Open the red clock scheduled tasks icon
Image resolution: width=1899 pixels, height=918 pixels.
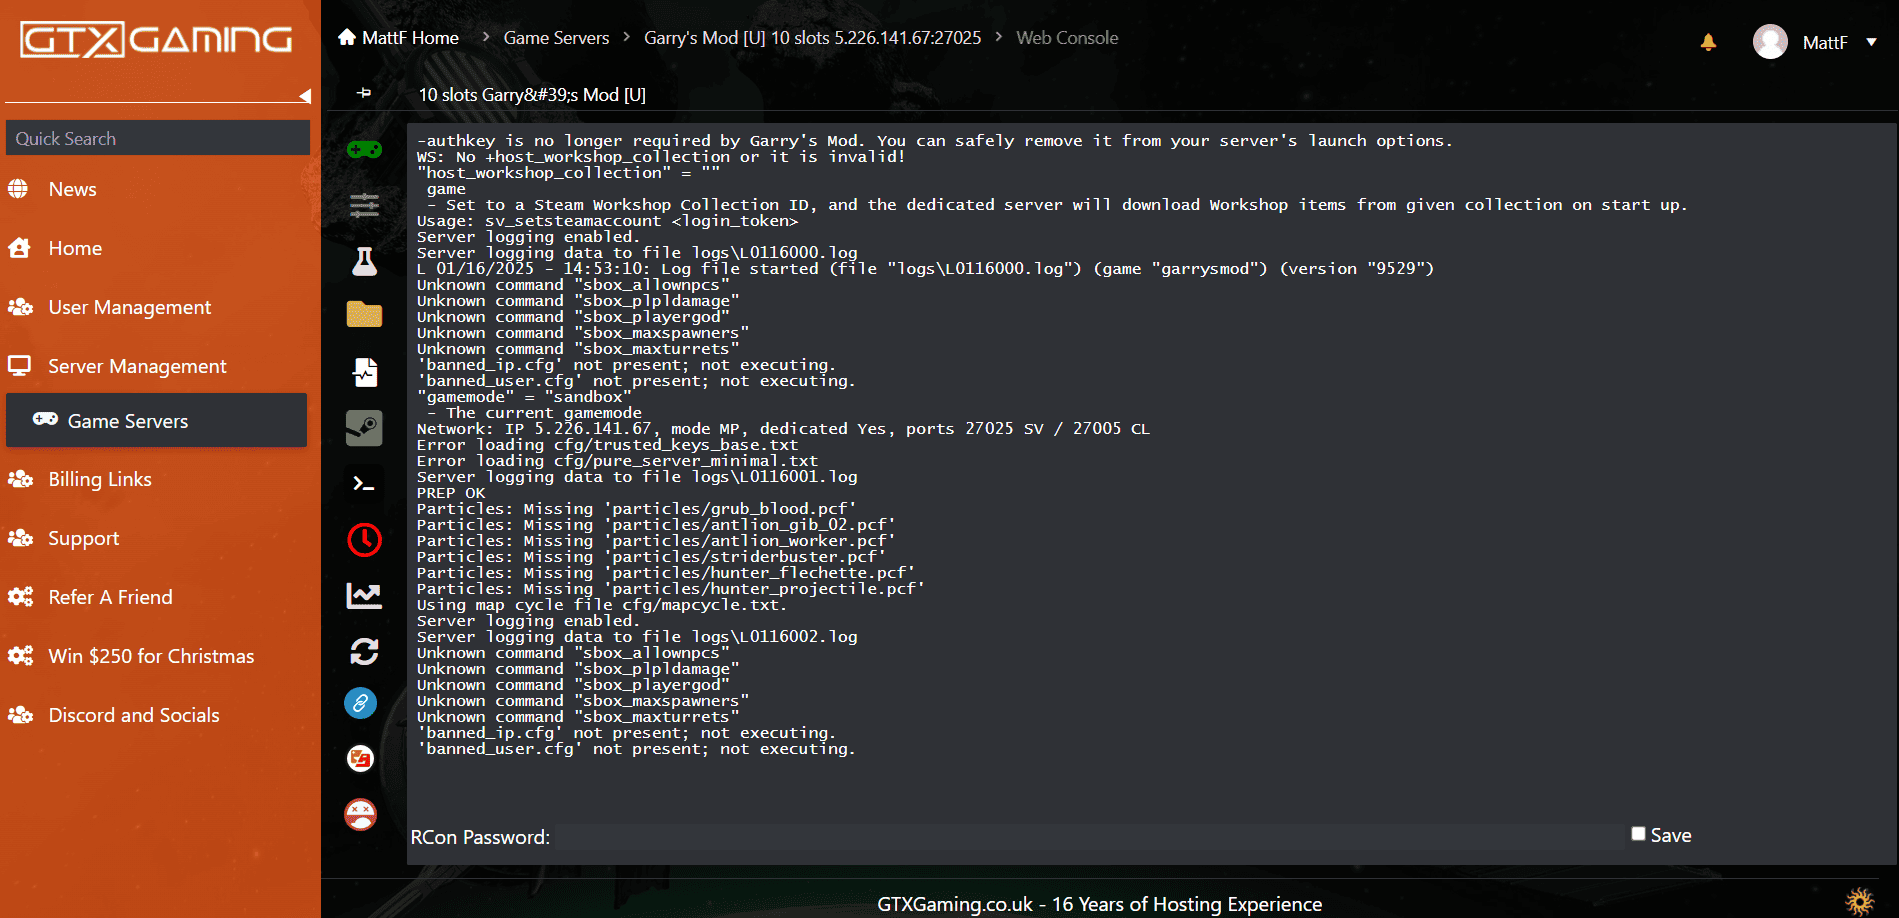364,540
